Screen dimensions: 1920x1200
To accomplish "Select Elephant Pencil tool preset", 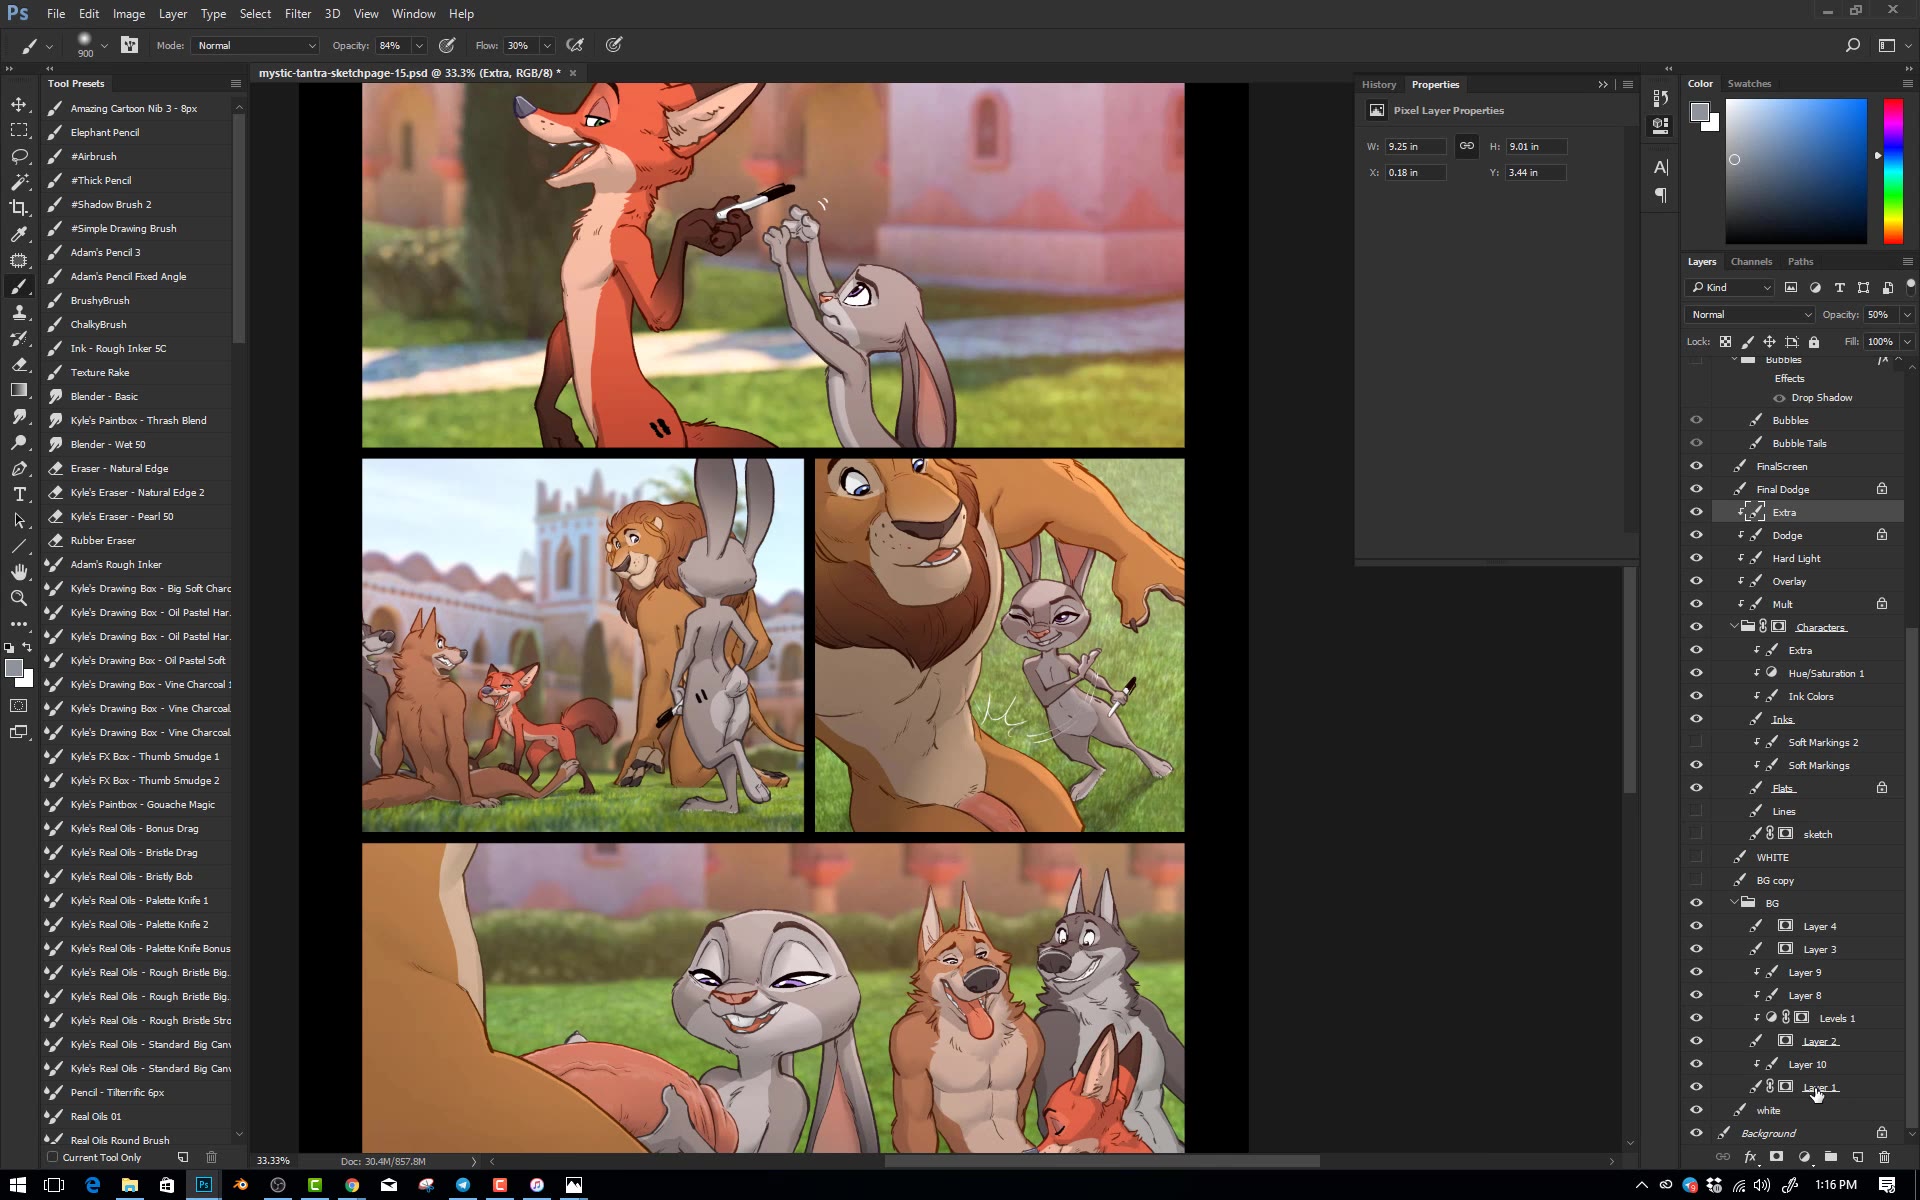I will [x=138, y=132].
